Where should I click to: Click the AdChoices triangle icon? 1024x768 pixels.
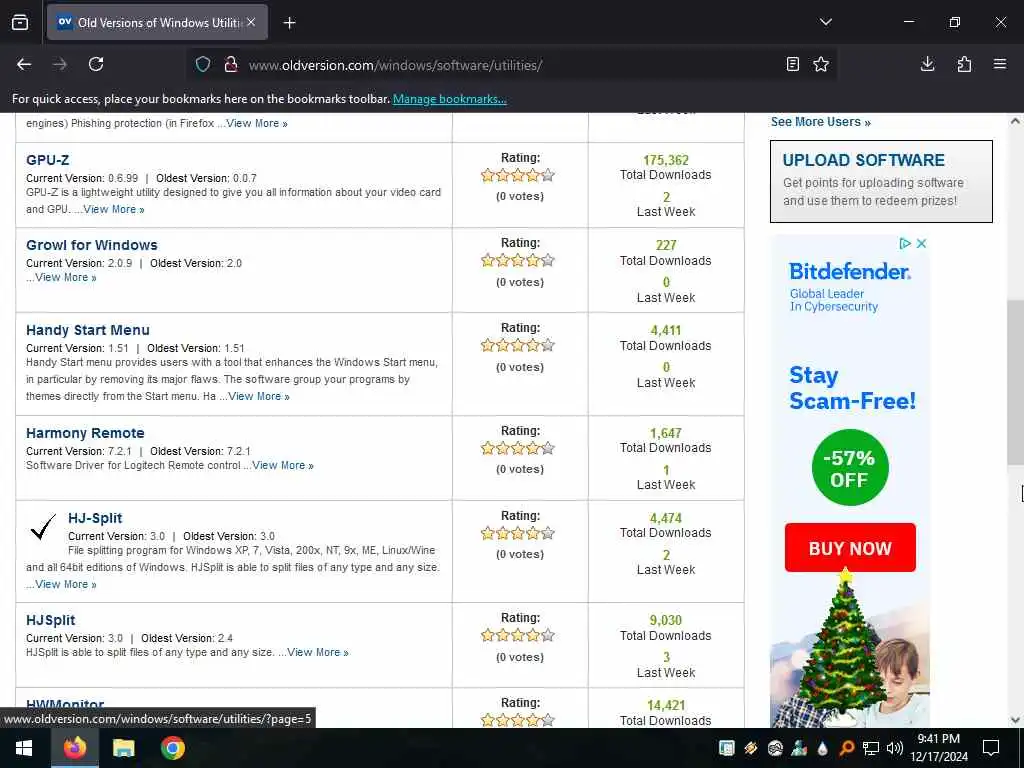904,244
